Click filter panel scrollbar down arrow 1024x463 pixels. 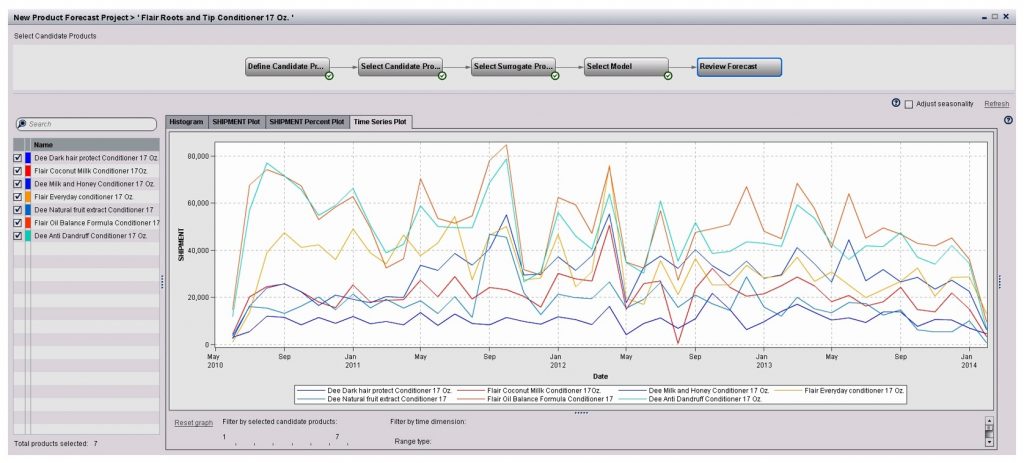pyautogui.click(x=989, y=442)
